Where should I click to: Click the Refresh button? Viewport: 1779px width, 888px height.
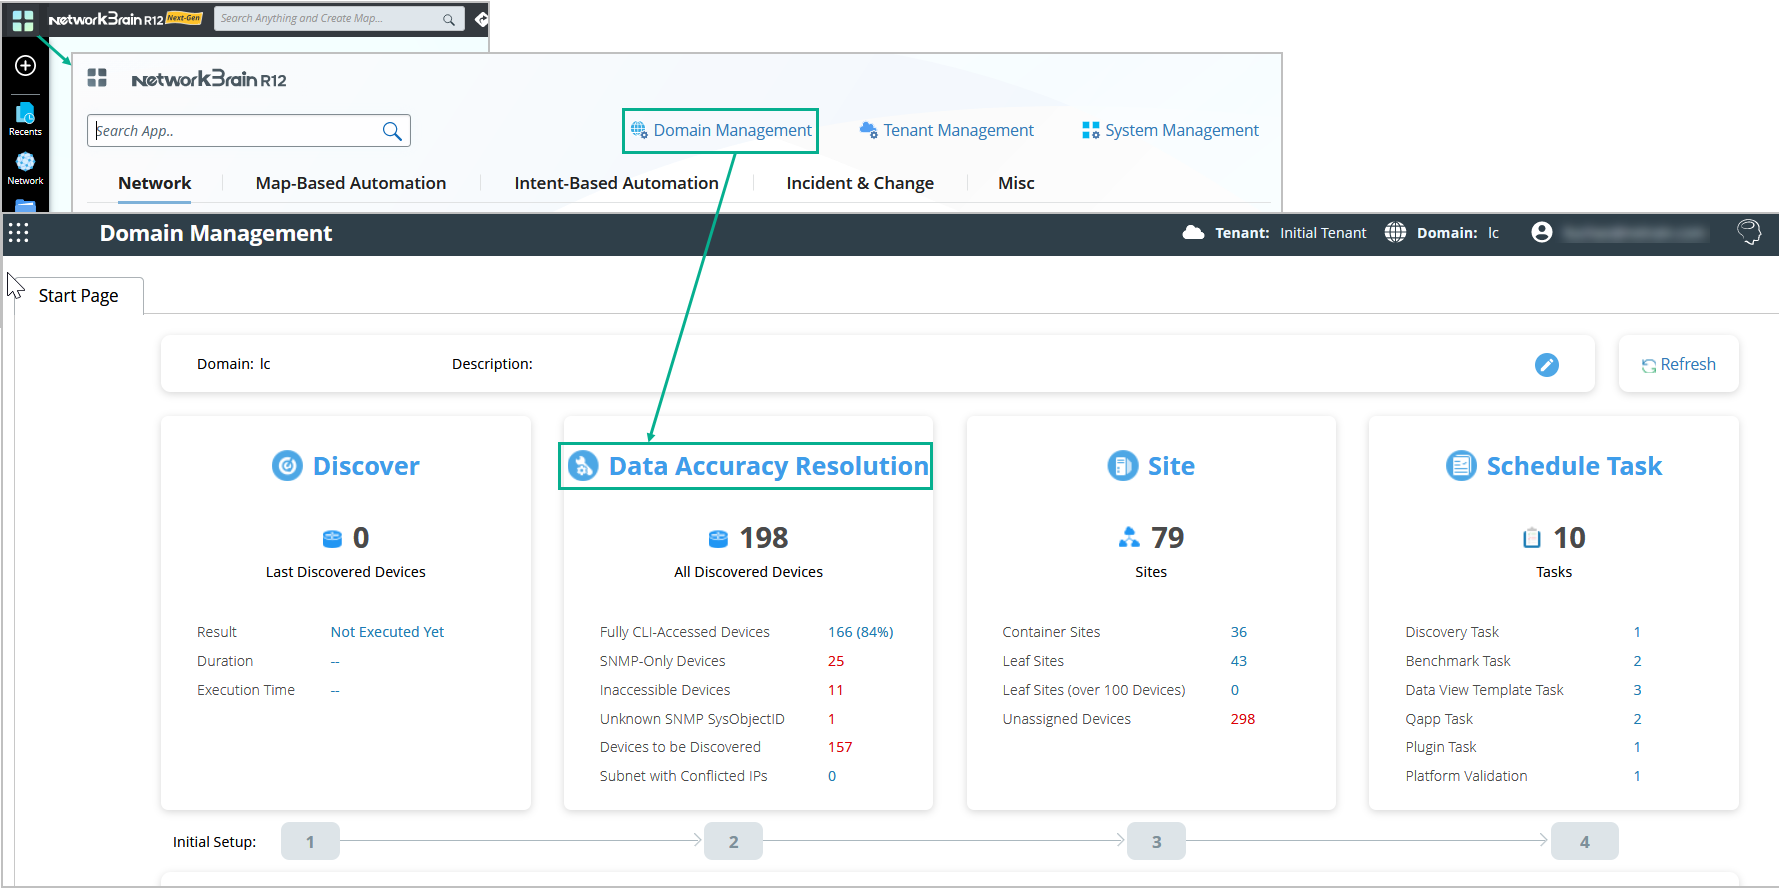(1678, 364)
